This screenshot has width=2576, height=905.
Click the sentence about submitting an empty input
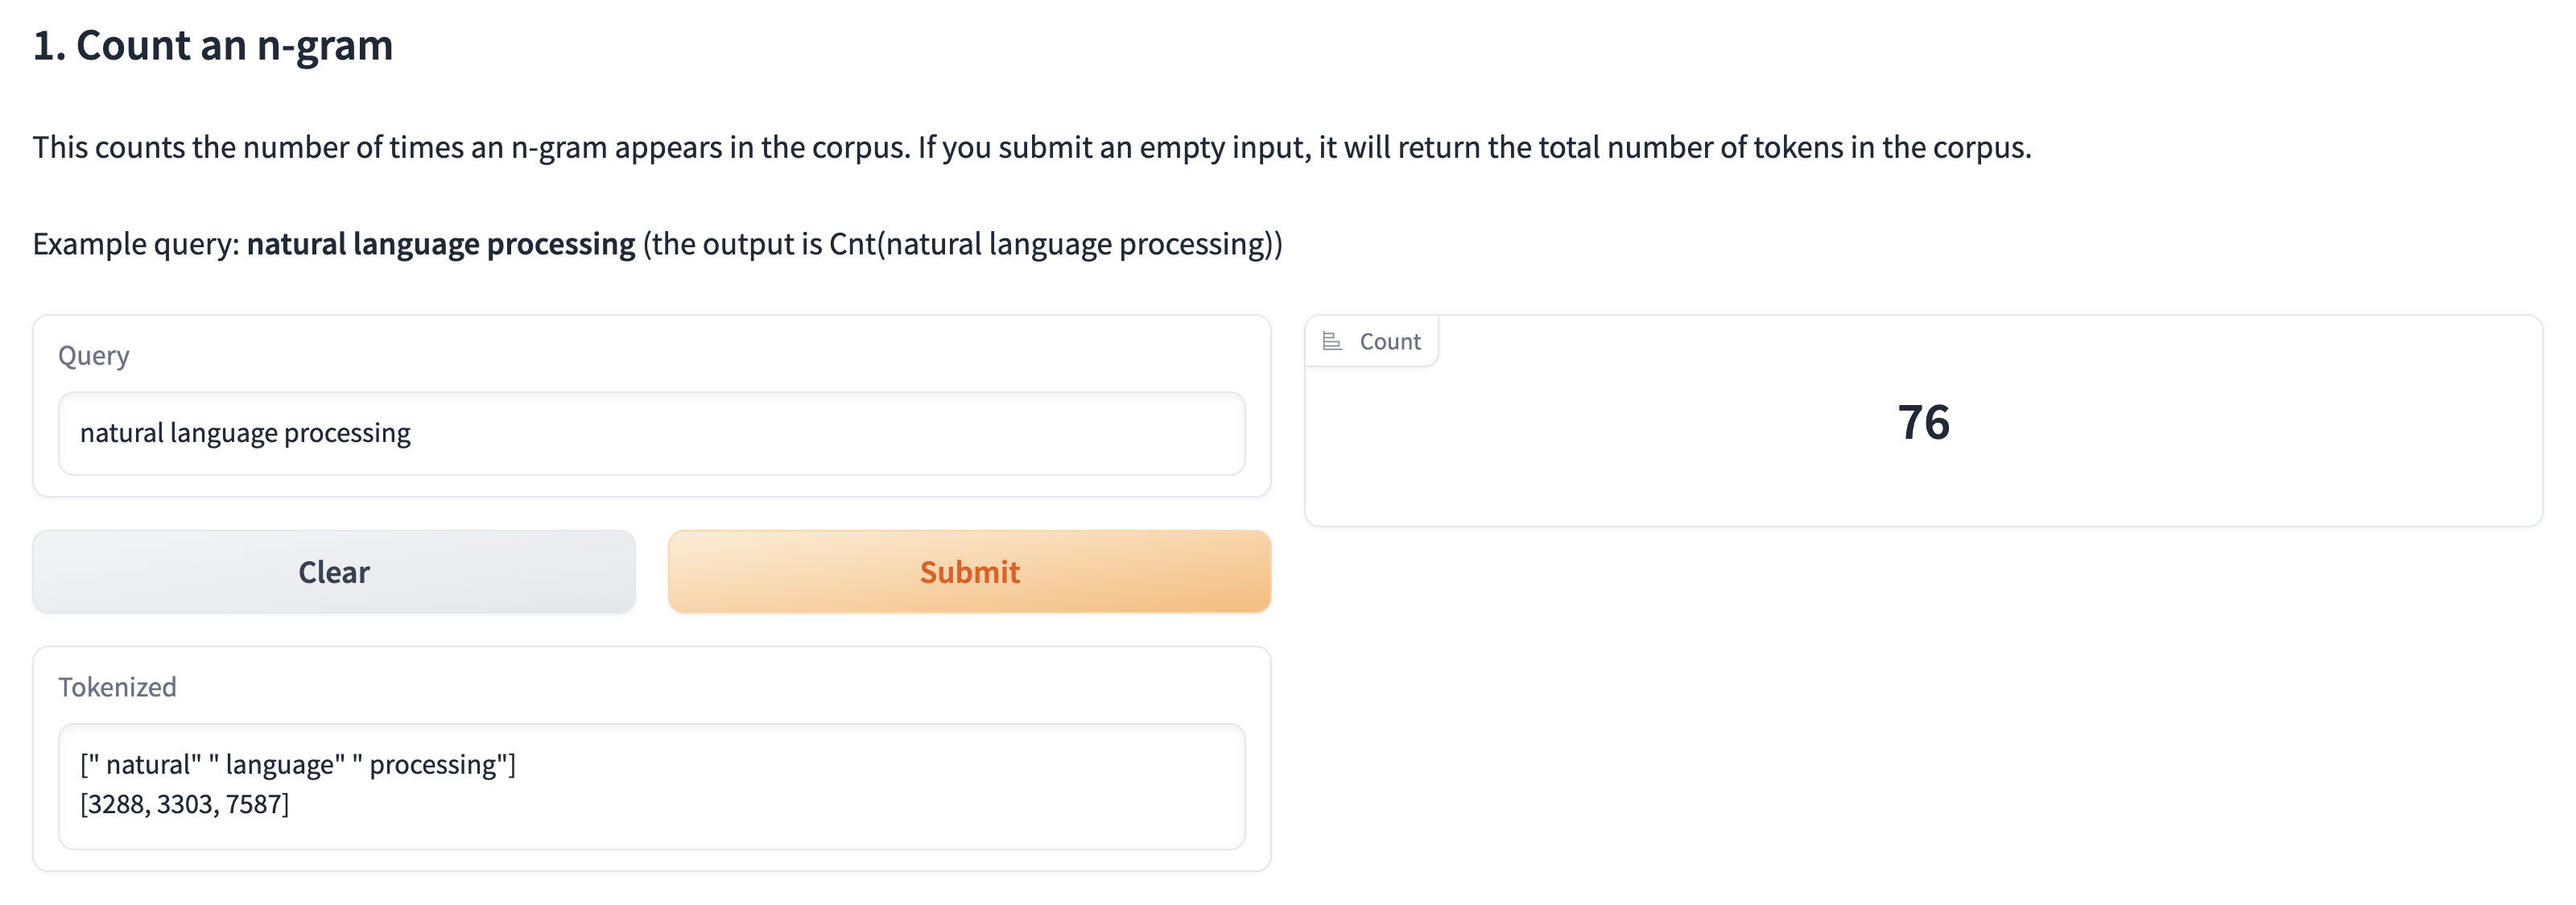(1474, 148)
